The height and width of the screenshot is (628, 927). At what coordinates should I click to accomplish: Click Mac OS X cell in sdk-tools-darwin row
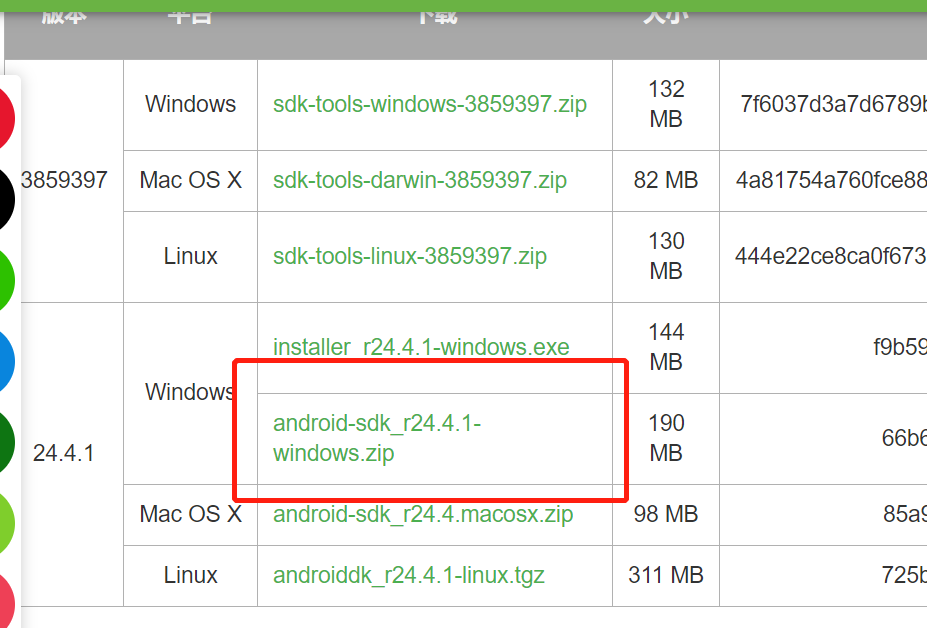[190, 180]
